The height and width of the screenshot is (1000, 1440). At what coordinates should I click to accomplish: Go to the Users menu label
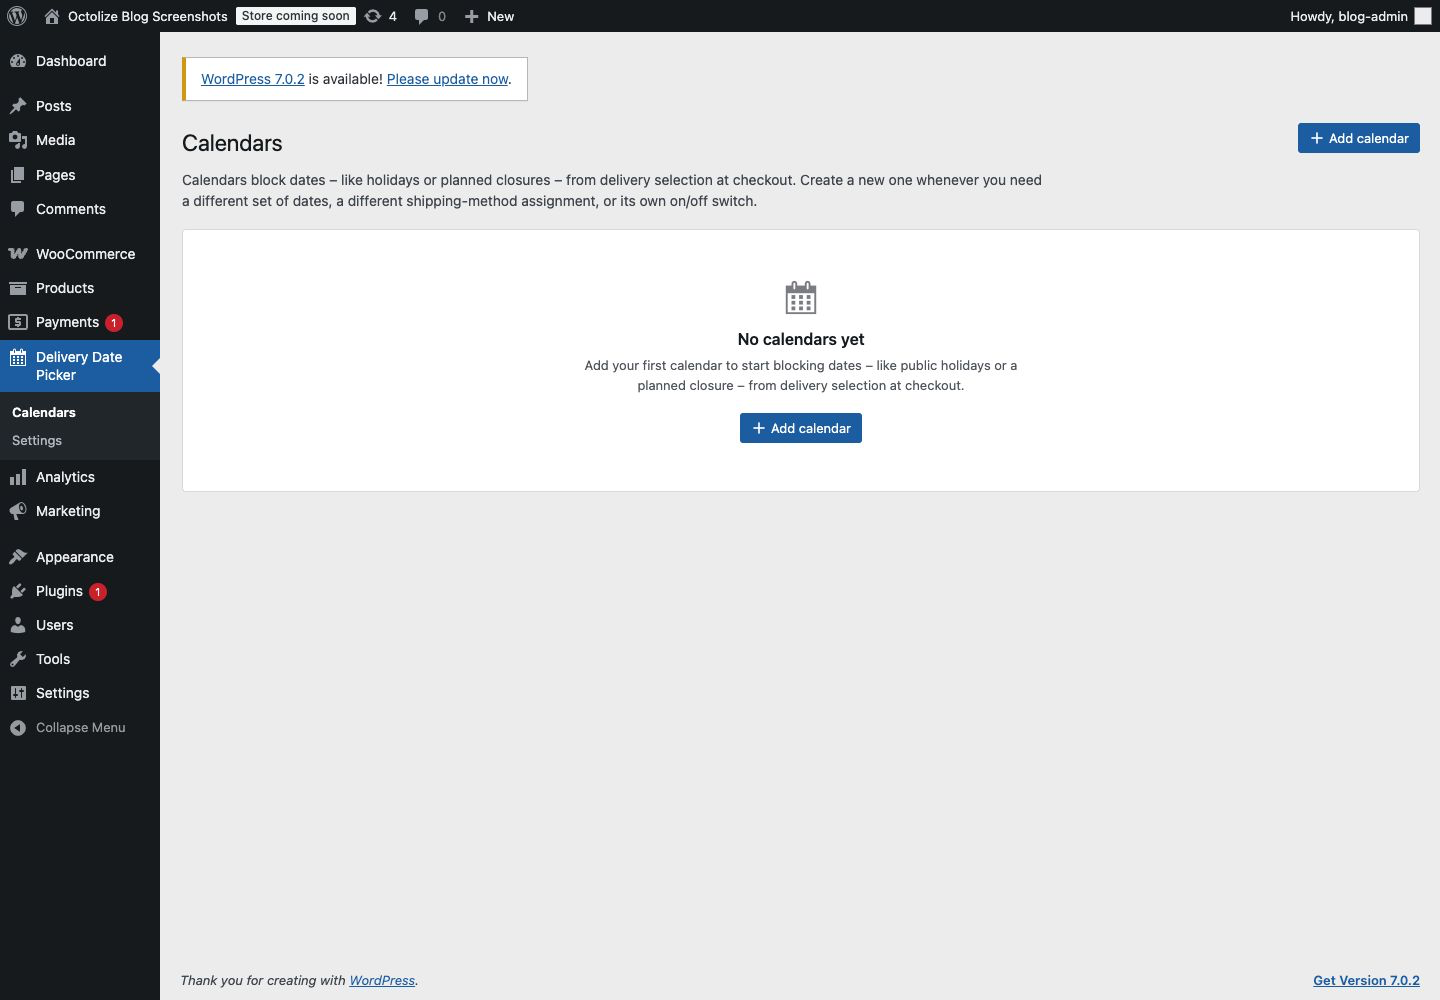click(55, 625)
